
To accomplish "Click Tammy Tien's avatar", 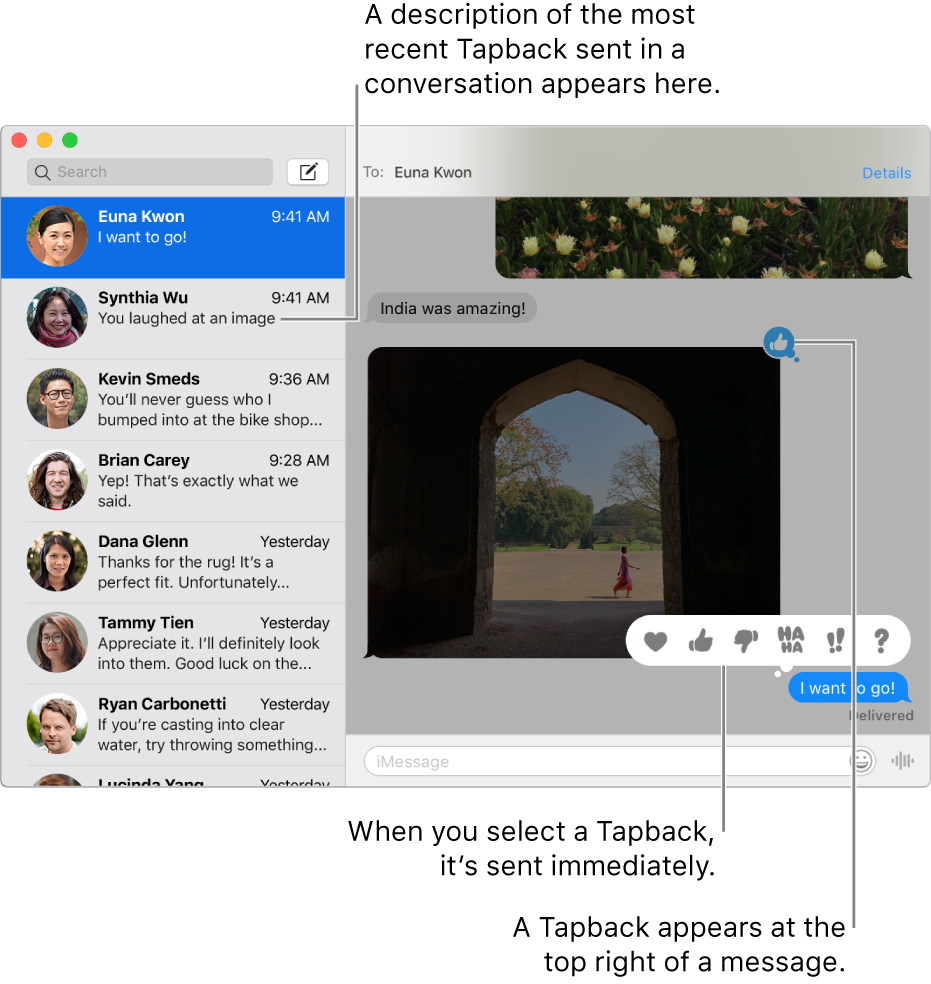I will click(x=57, y=642).
